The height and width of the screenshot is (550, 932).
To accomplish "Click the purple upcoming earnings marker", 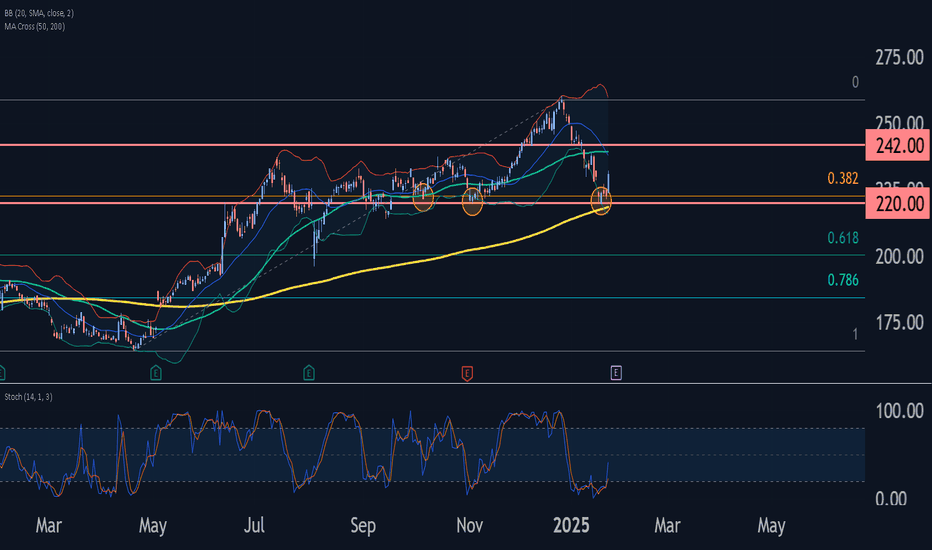I will pos(616,373).
